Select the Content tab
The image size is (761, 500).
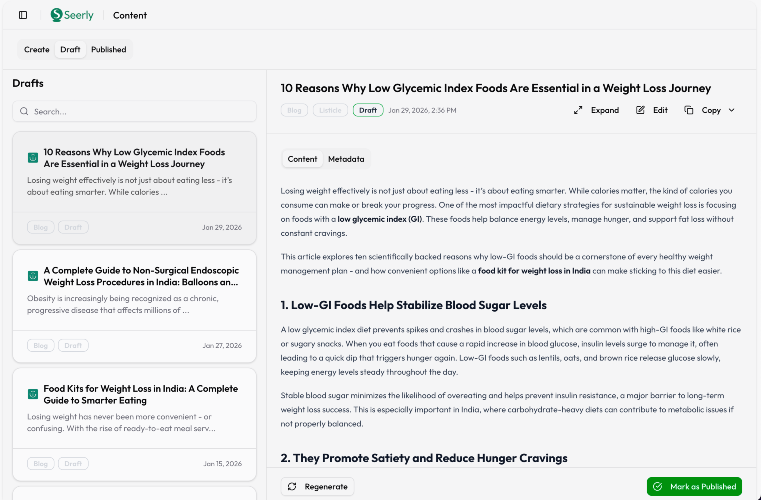click(x=302, y=159)
